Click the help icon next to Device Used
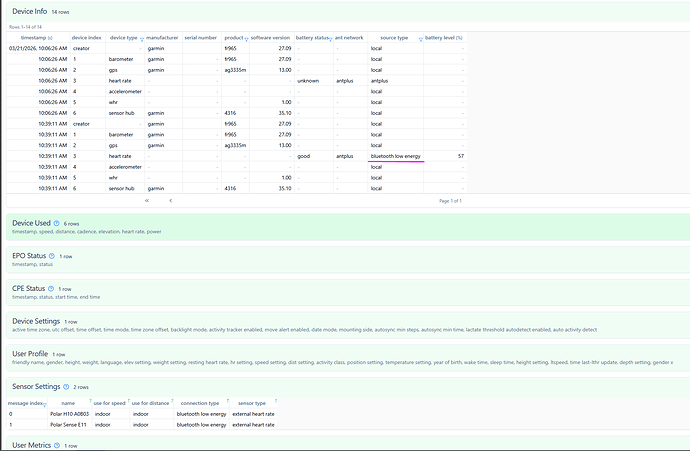 (x=56, y=223)
